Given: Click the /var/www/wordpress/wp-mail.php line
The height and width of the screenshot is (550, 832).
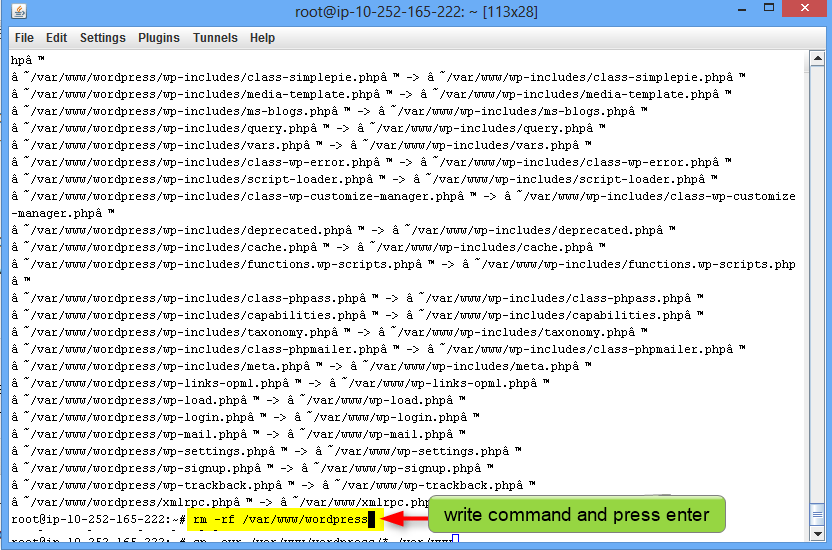Looking at the screenshot, I should (x=238, y=434).
